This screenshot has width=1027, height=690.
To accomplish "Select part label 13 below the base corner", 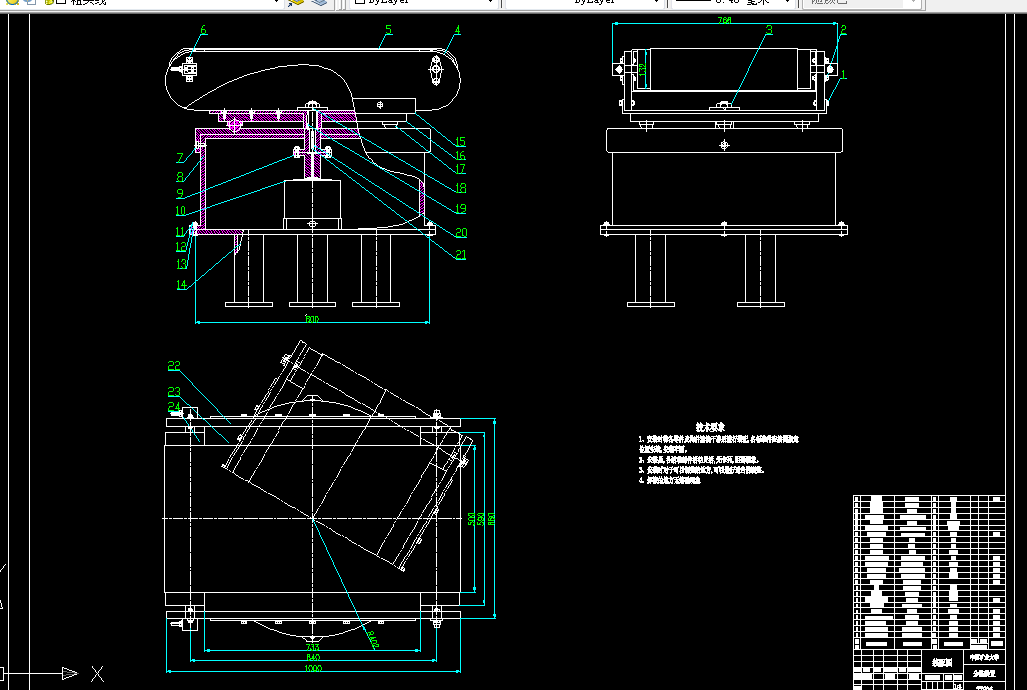I will tap(181, 264).
